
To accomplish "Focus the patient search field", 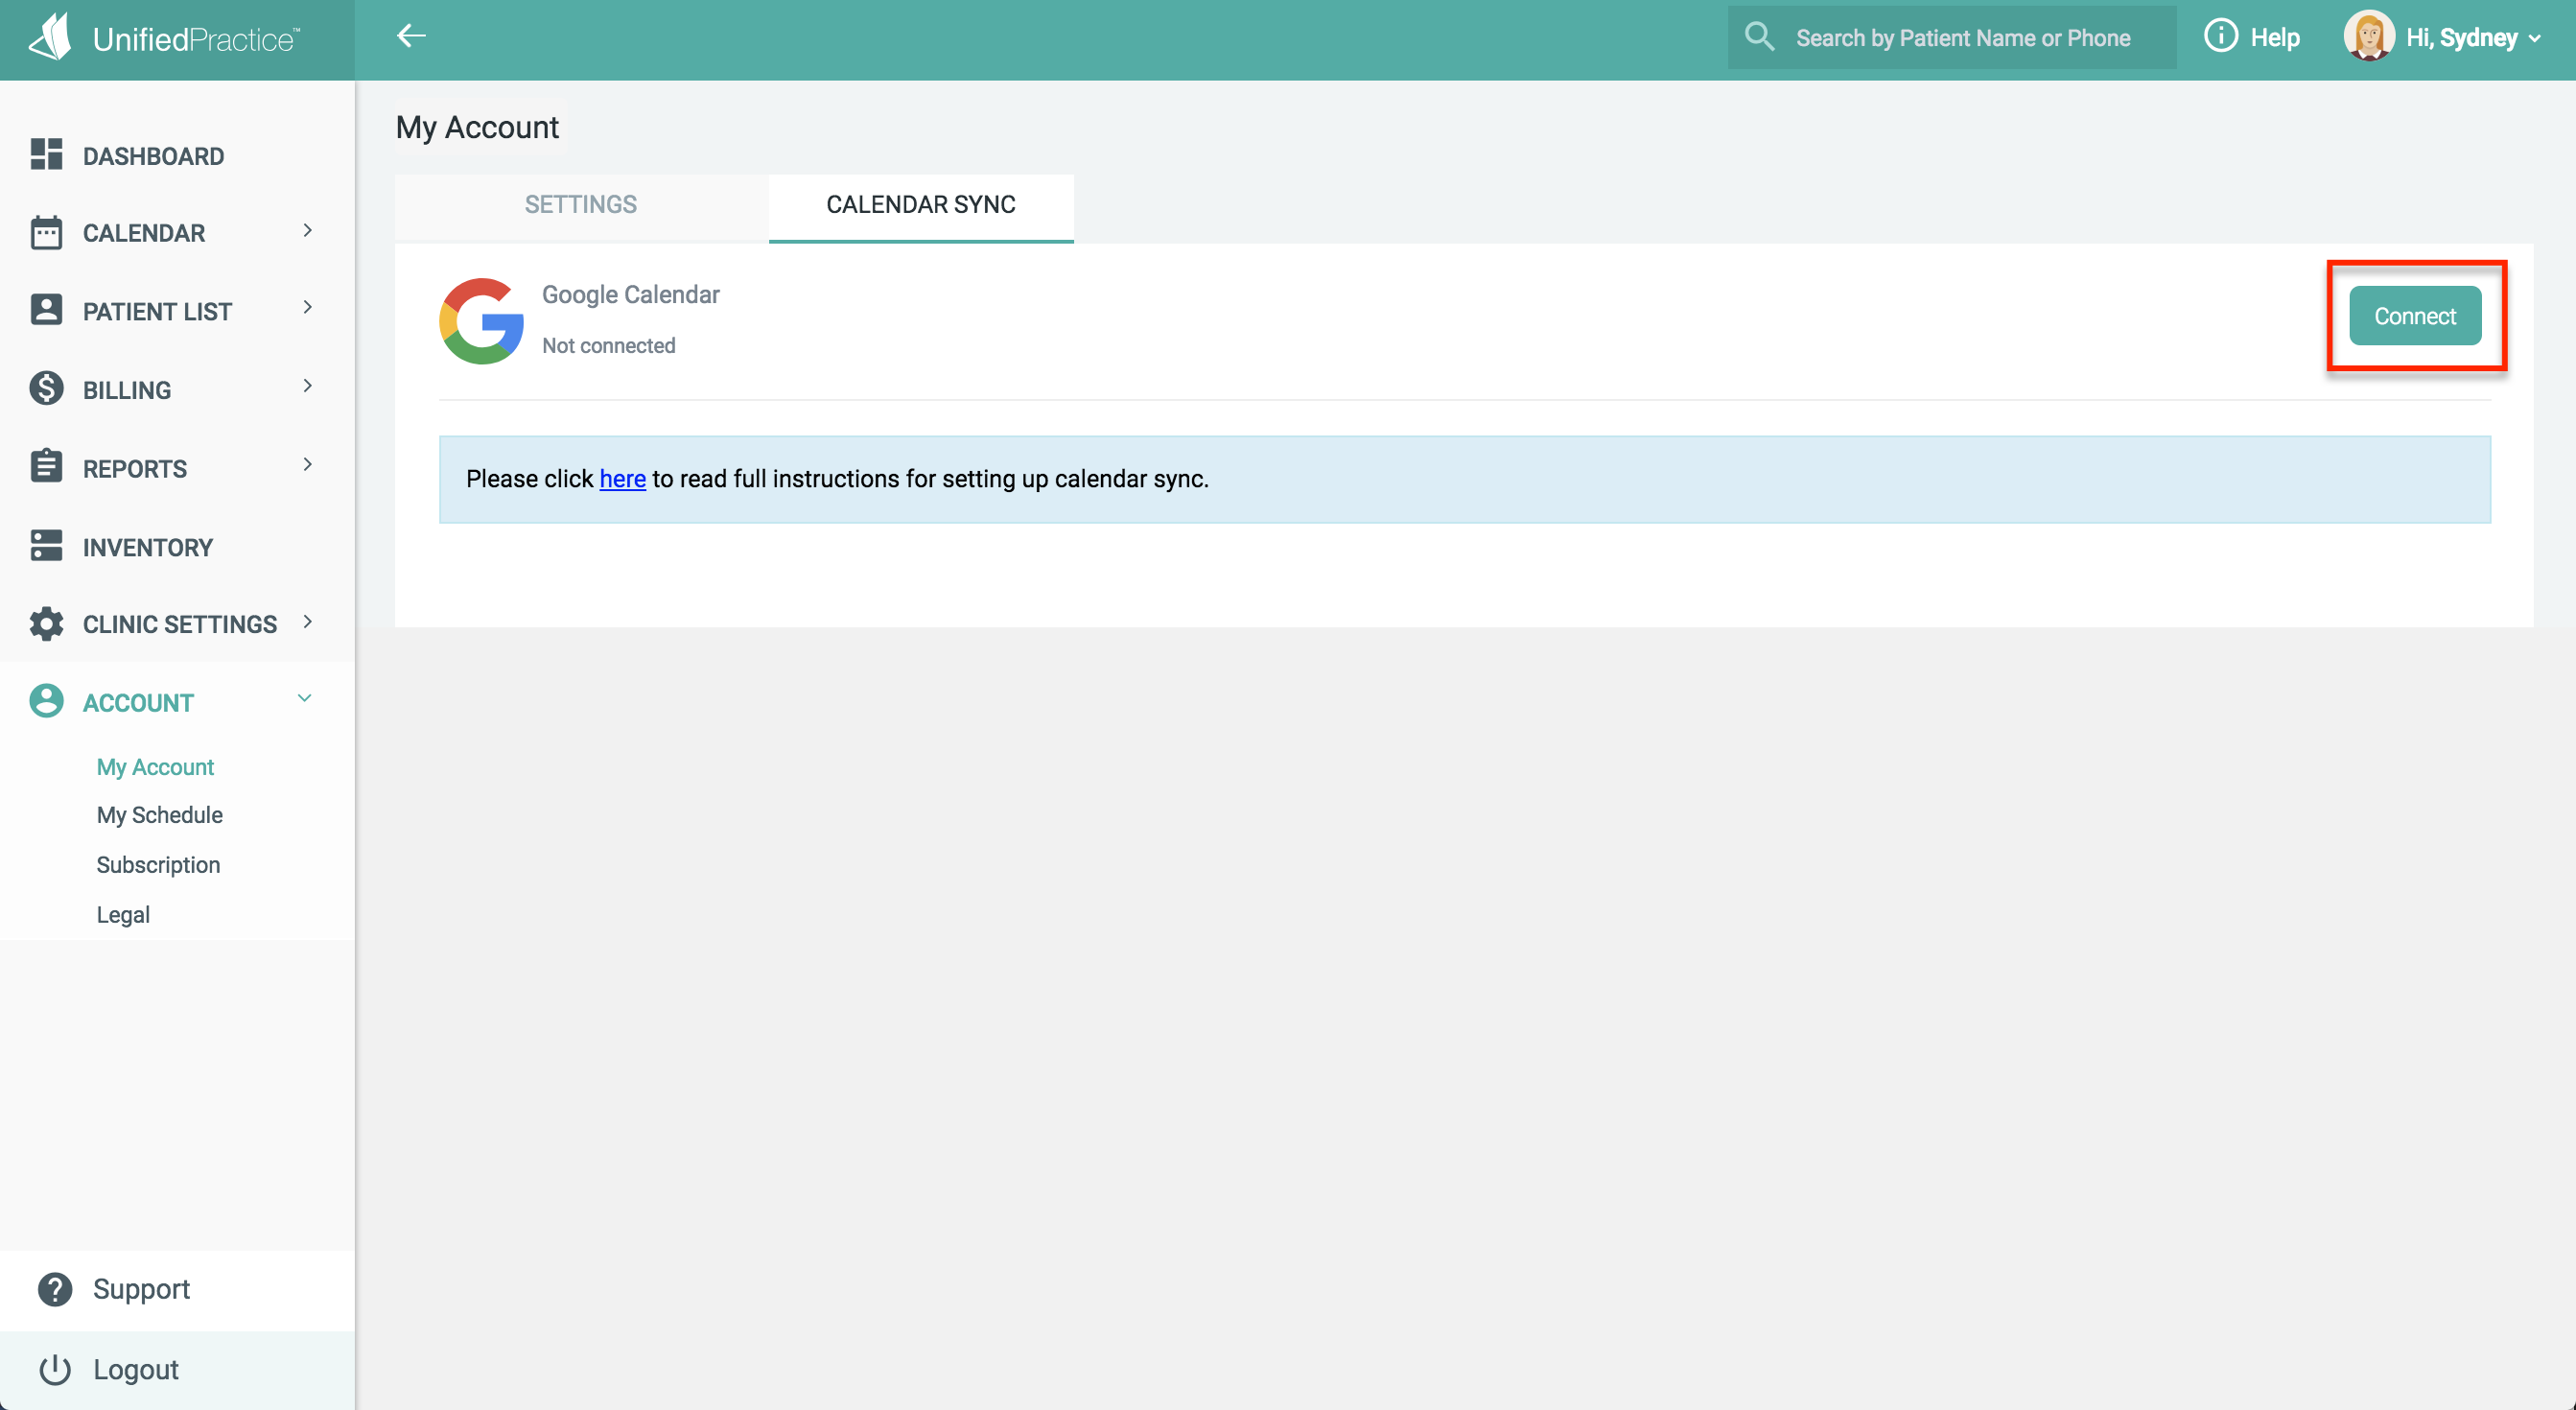I will [x=1962, y=38].
